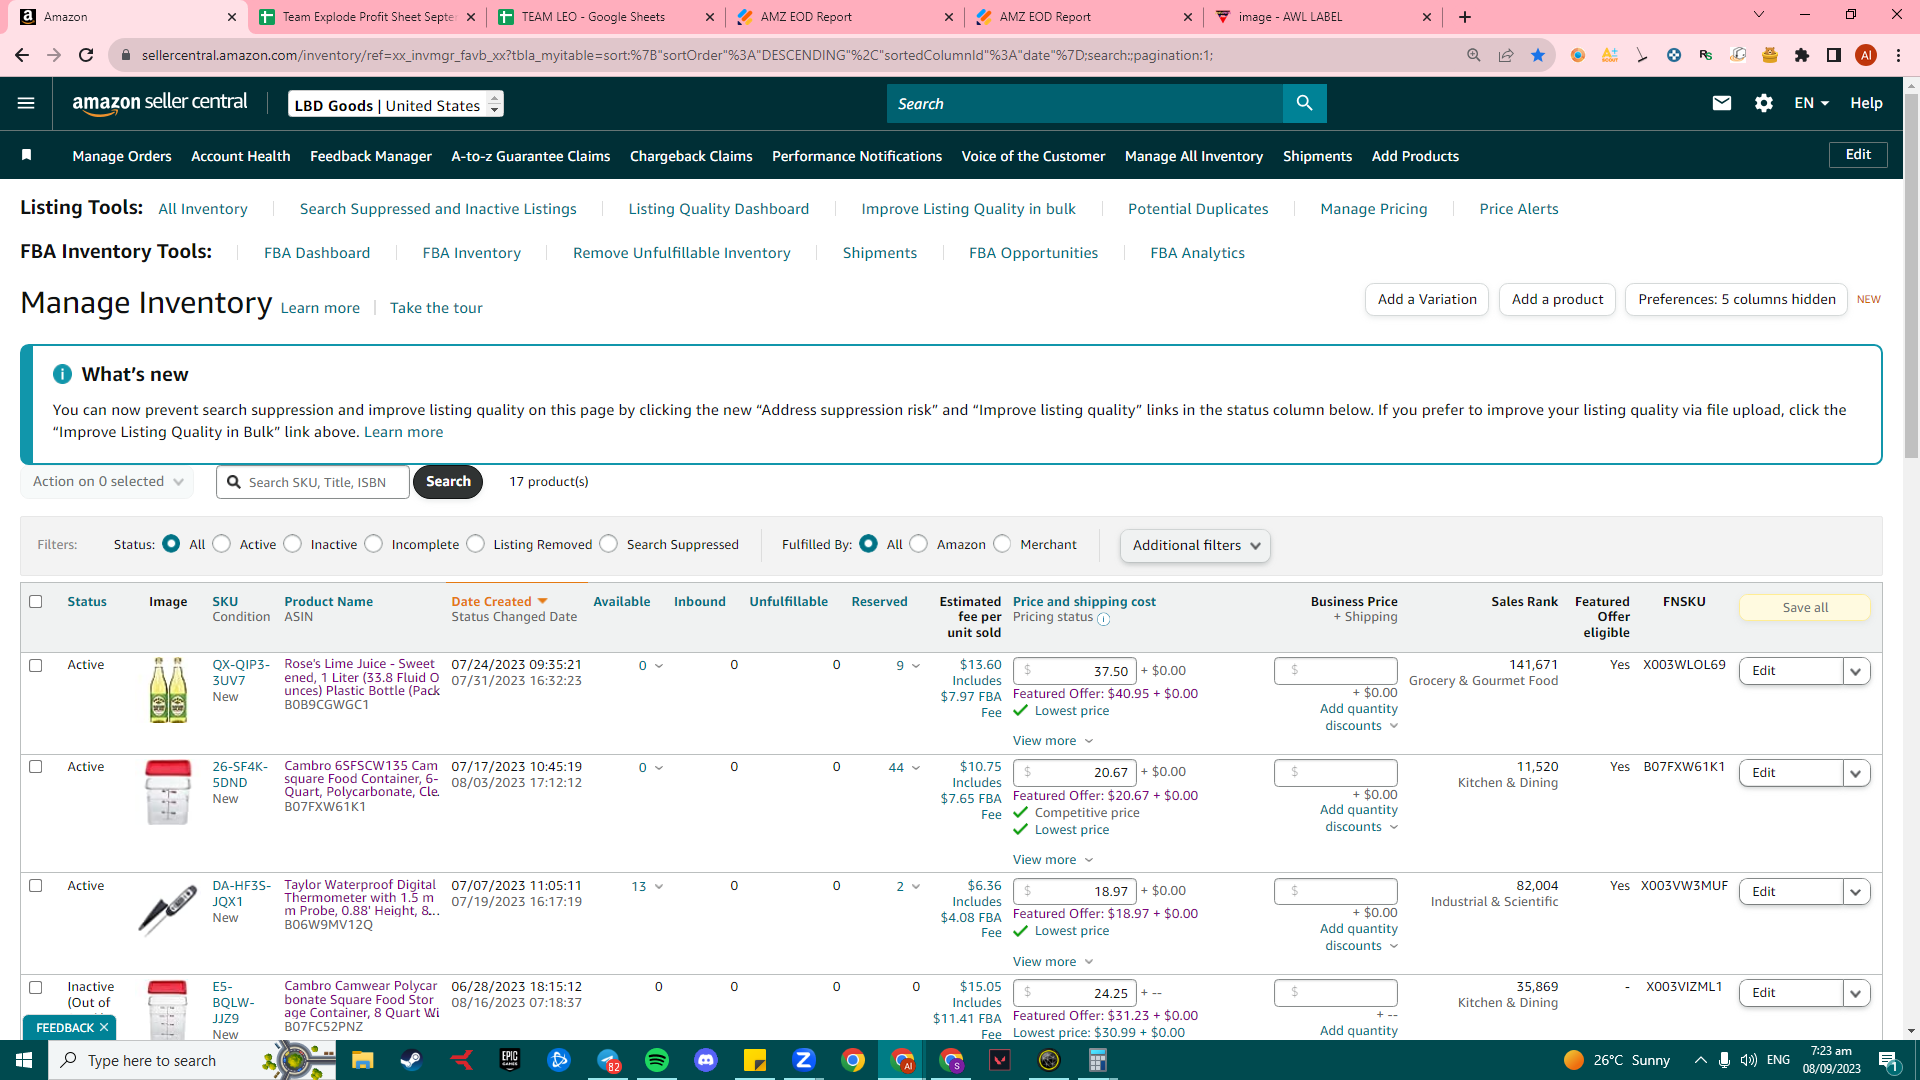1920x1080 pixels.
Task: Open File Explorer from the taskbar
Action: pyautogui.click(x=362, y=1060)
